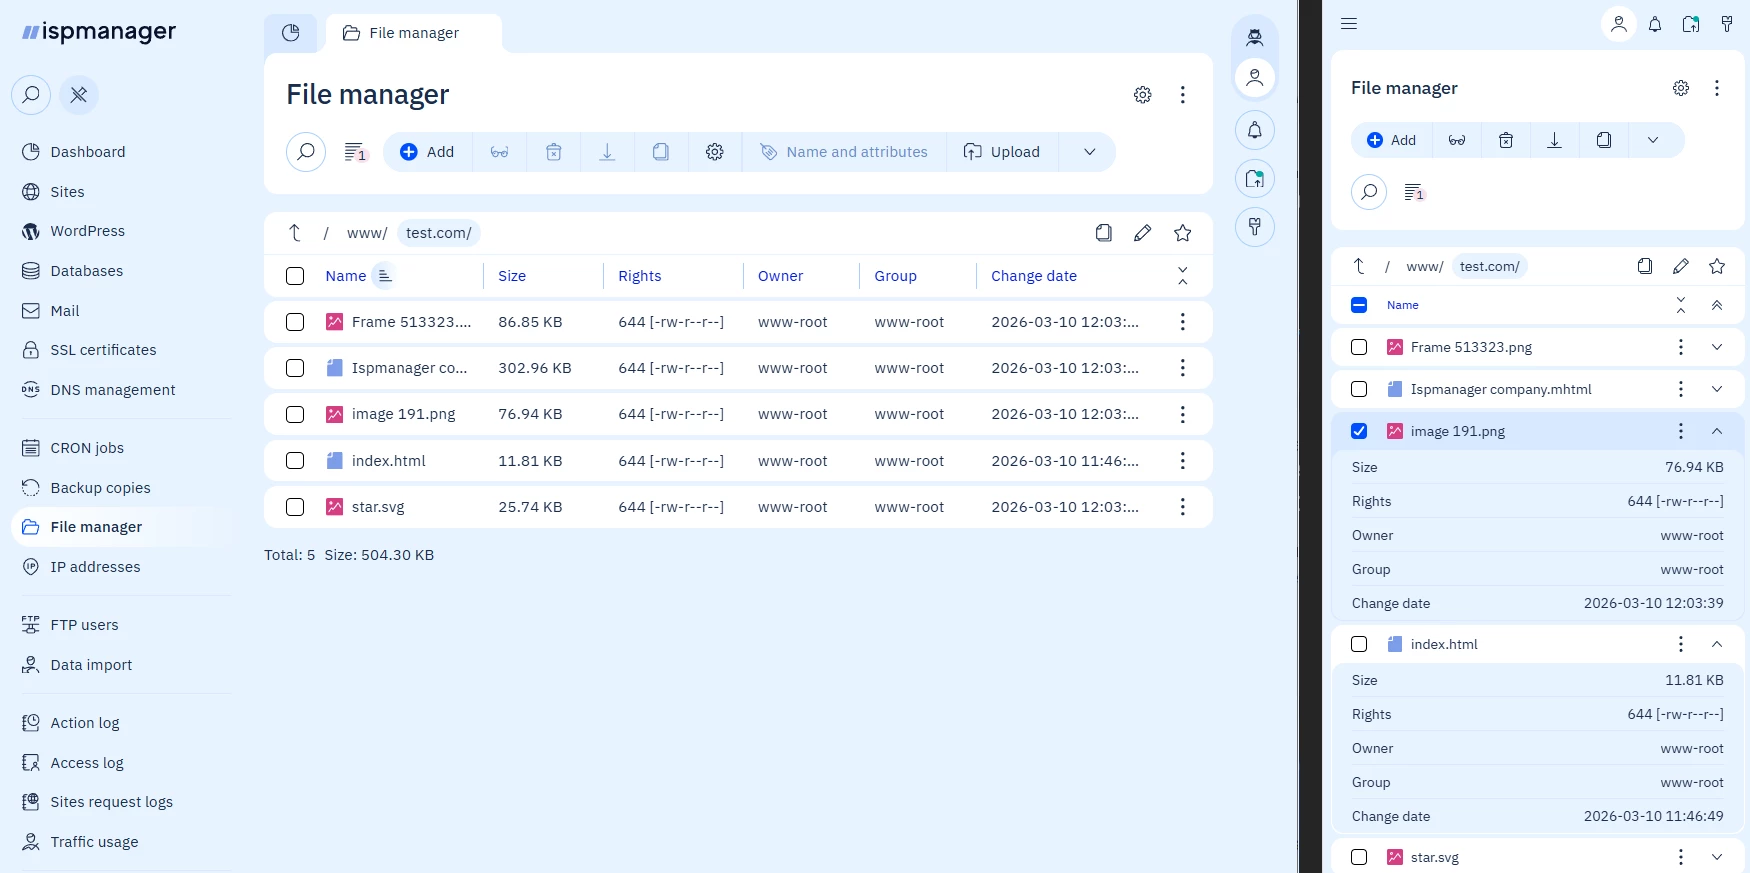Screen dimensions: 1750x873
Task: Go up one directory with the main panel arrow
Action: pyautogui.click(x=295, y=233)
